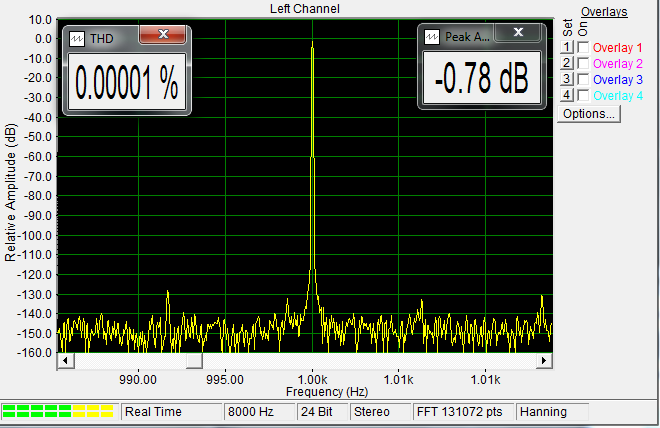Click the 8000 Hz sampling rate field
Image resolution: width=660 pixels, height=428 pixels.
(259, 412)
